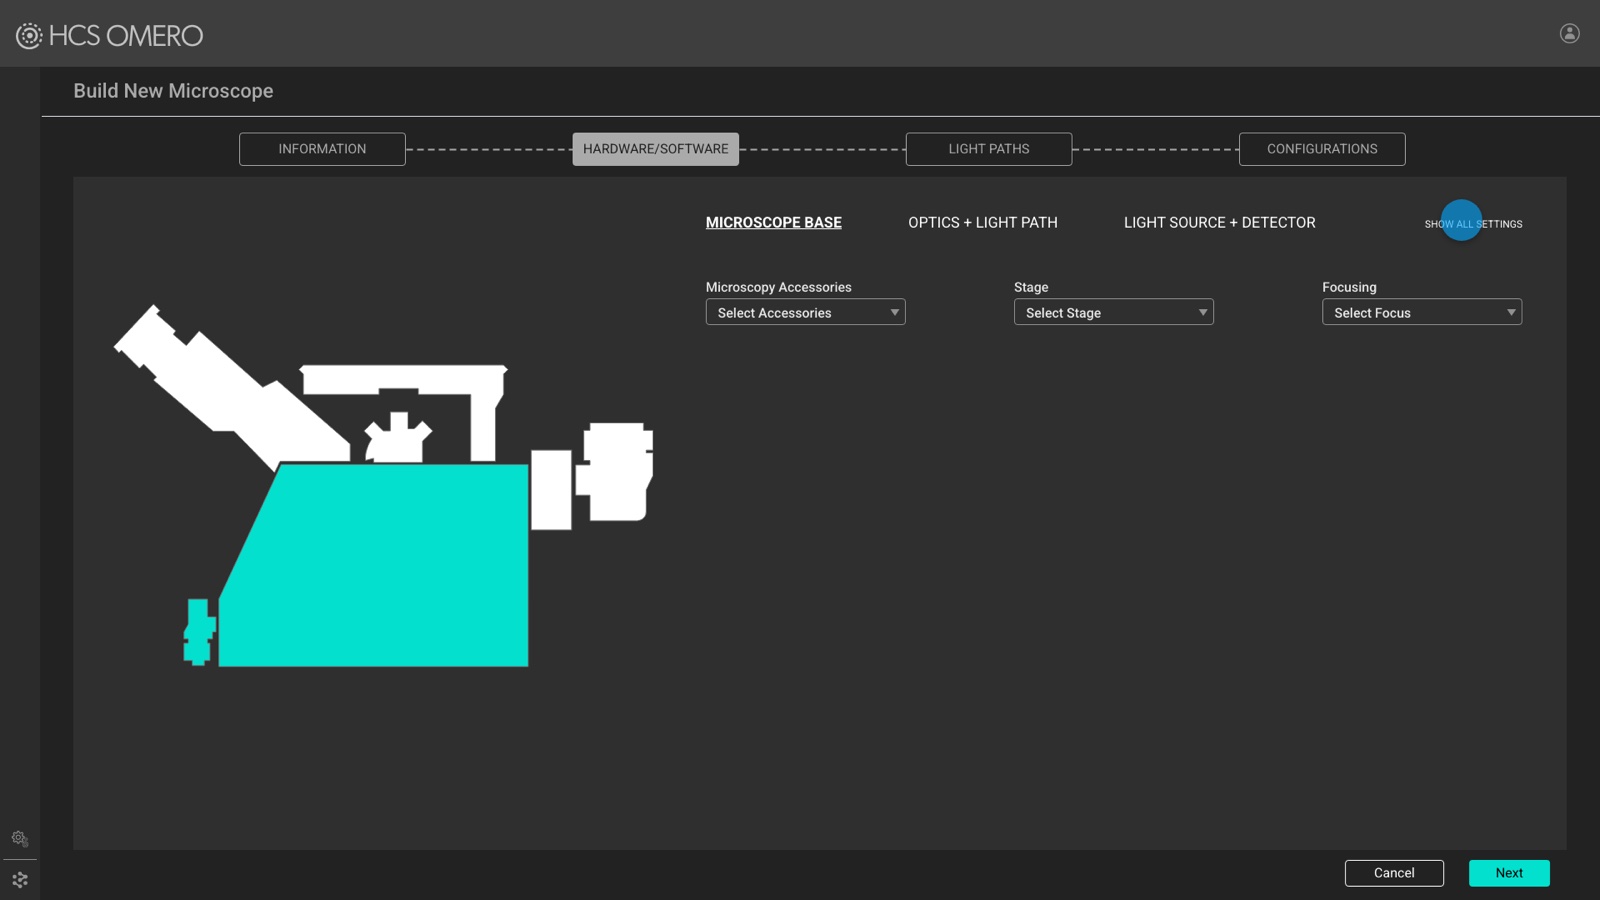The width and height of the screenshot is (1600, 900).
Task: Click the HCS OMERO title text
Action: click(x=126, y=36)
